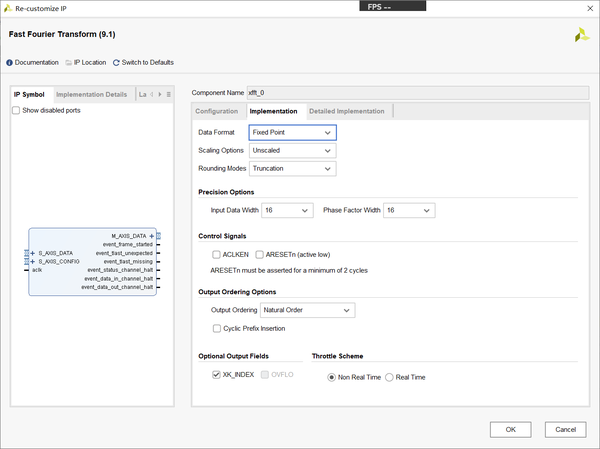The height and width of the screenshot is (449, 600).
Task: Open the left panel tab list menu icon
Action: [169, 94]
